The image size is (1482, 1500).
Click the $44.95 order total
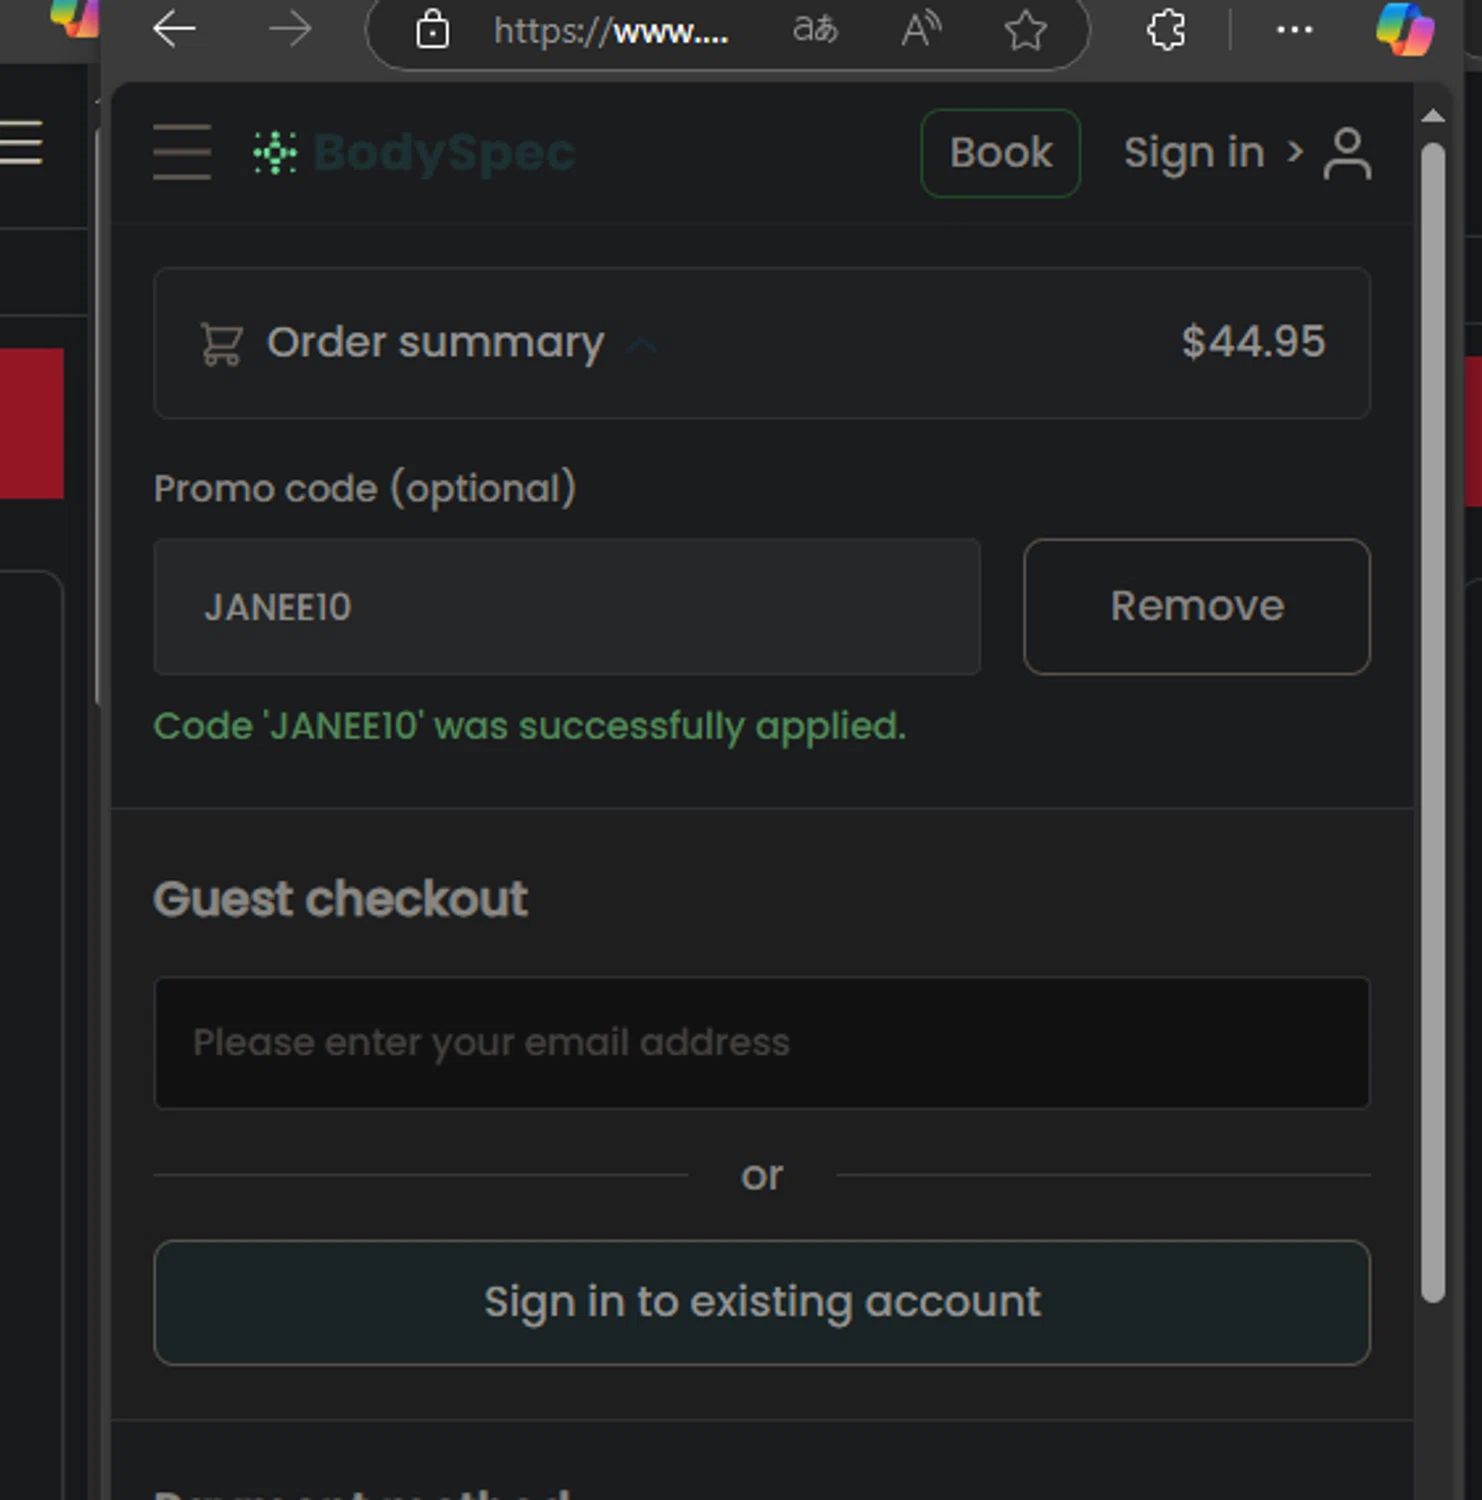point(1253,342)
